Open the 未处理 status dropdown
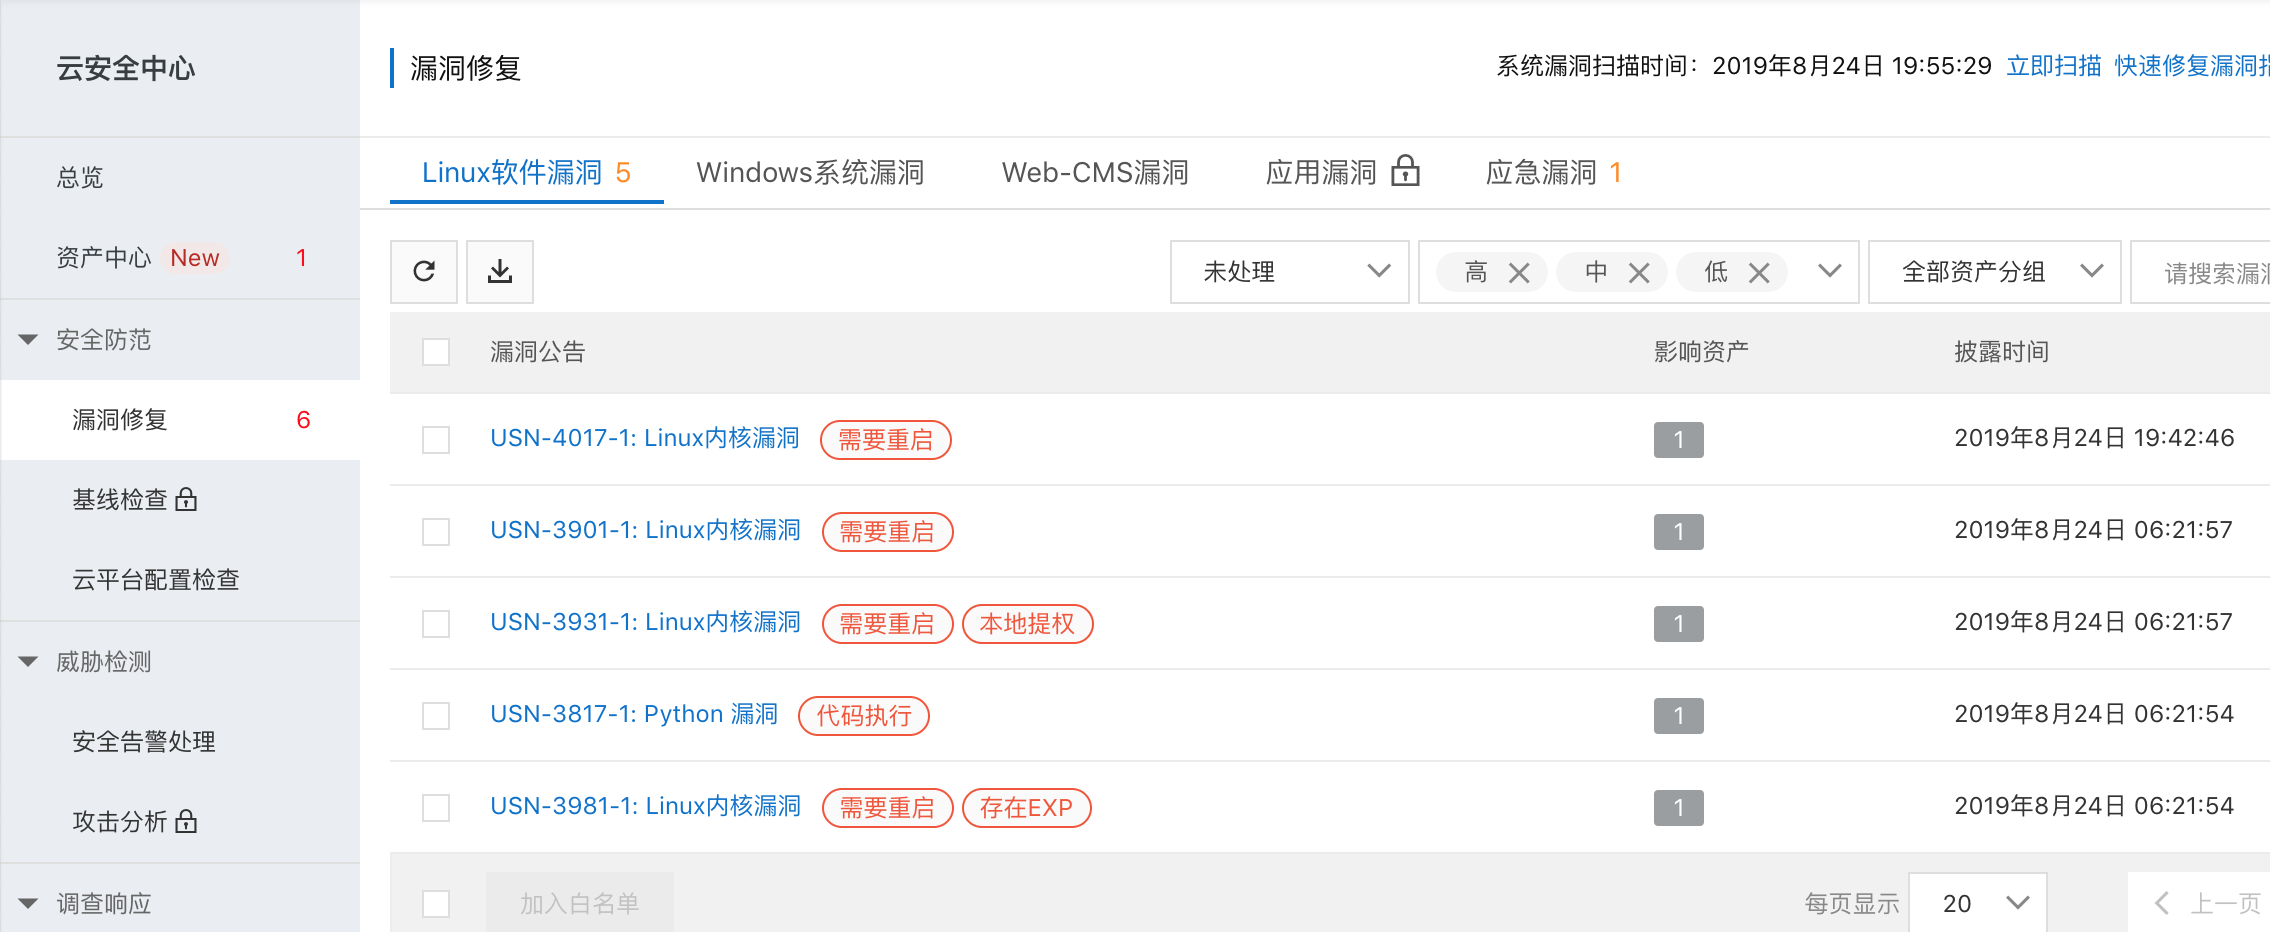2270x932 pixels. (1289, 271)
